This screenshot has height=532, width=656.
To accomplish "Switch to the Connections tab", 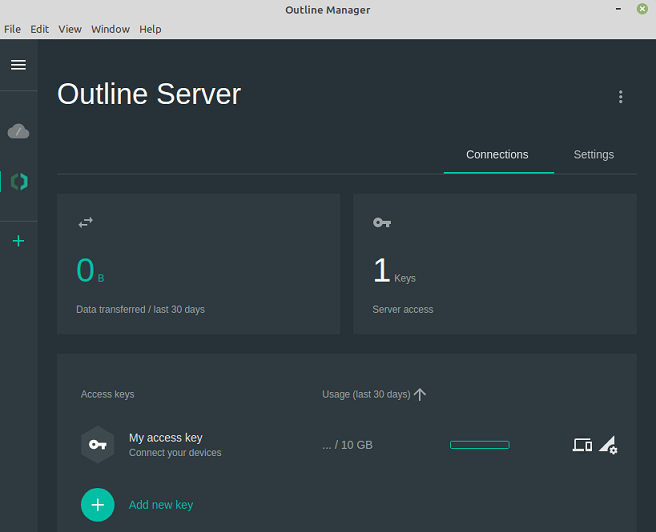I will click(497, 155).
